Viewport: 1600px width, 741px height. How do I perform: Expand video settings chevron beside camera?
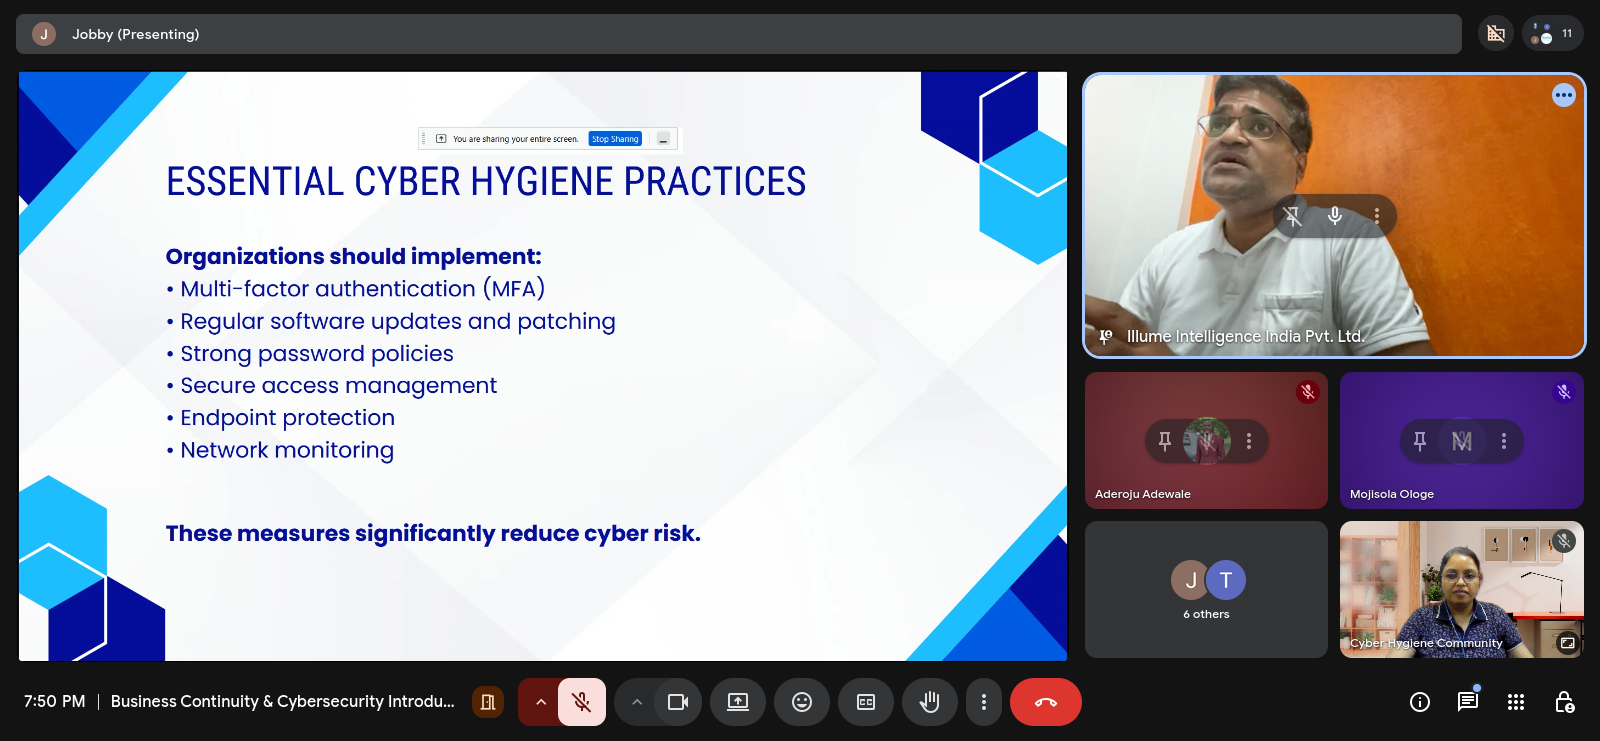(x=636, y=702)
